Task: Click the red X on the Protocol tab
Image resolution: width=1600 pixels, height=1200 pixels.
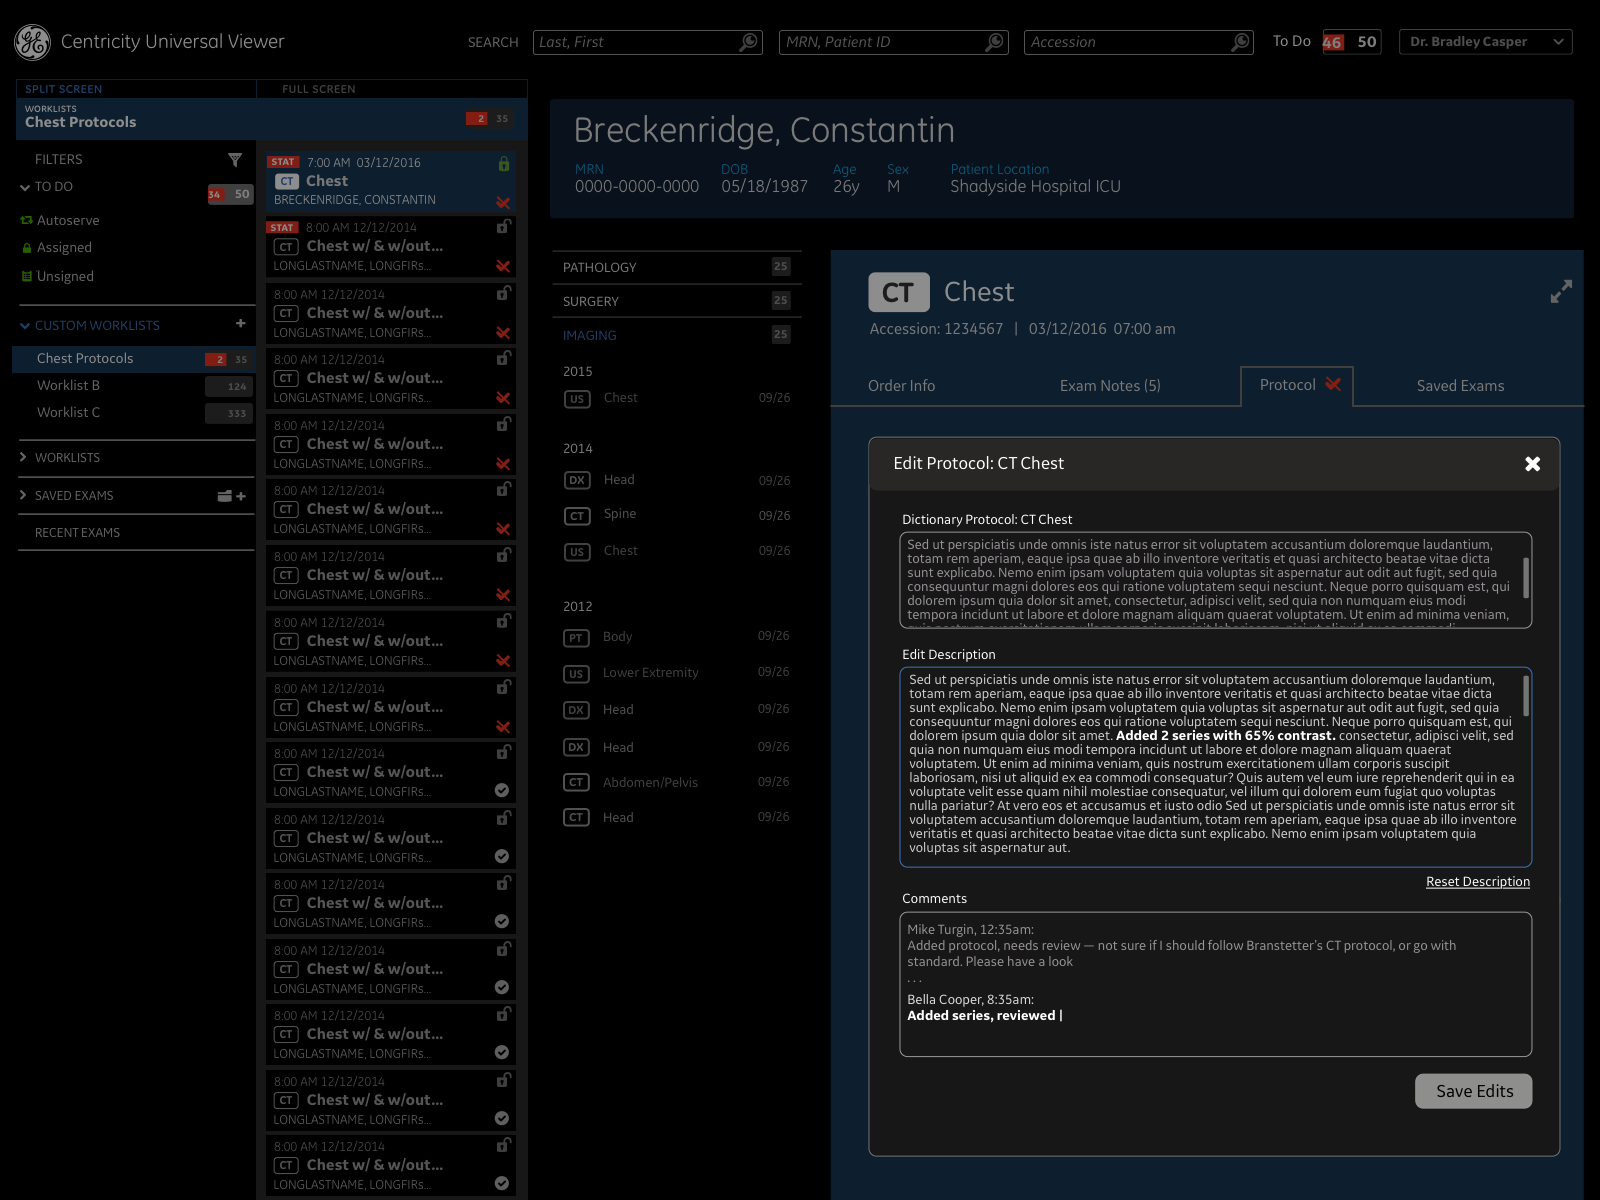Action: pyautogui.click(x=1333, y=384)
